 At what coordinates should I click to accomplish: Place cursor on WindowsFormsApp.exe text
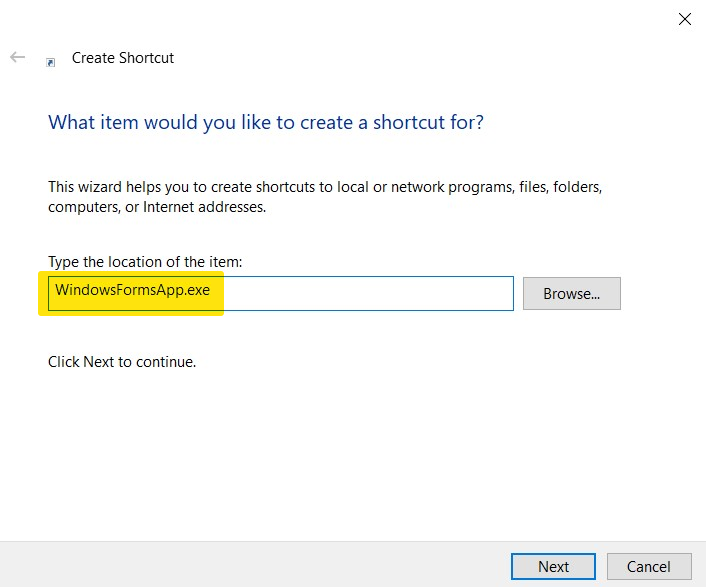click(x=132, y=290)
